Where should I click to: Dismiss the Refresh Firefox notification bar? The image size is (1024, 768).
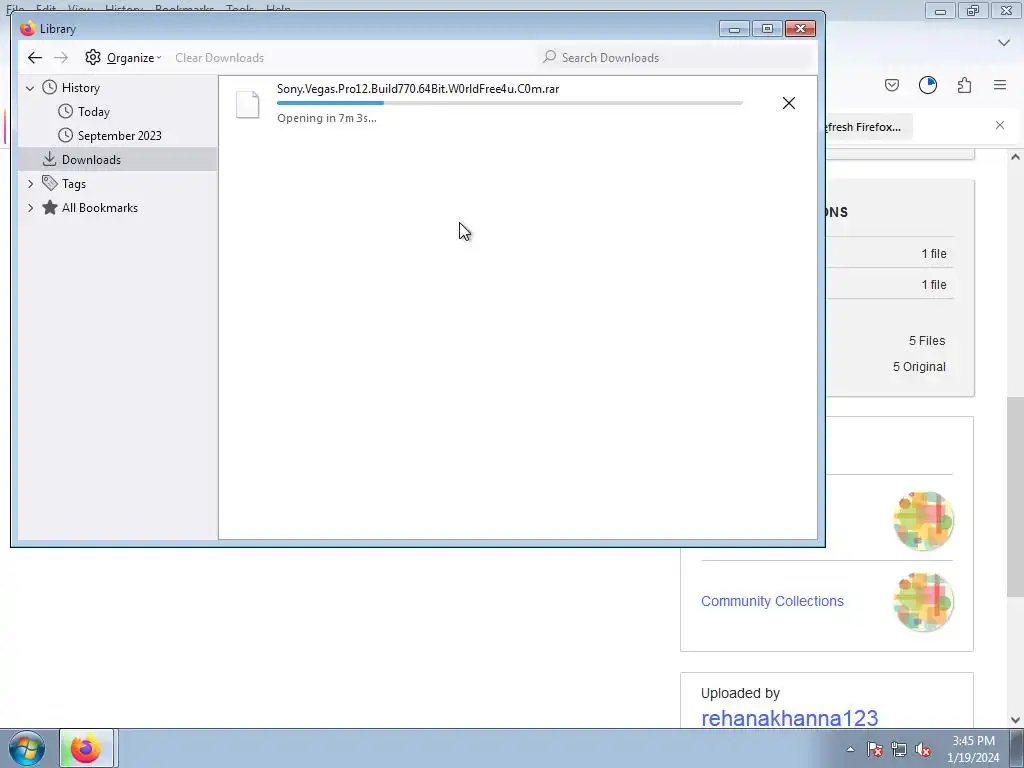click(1000, 125)
